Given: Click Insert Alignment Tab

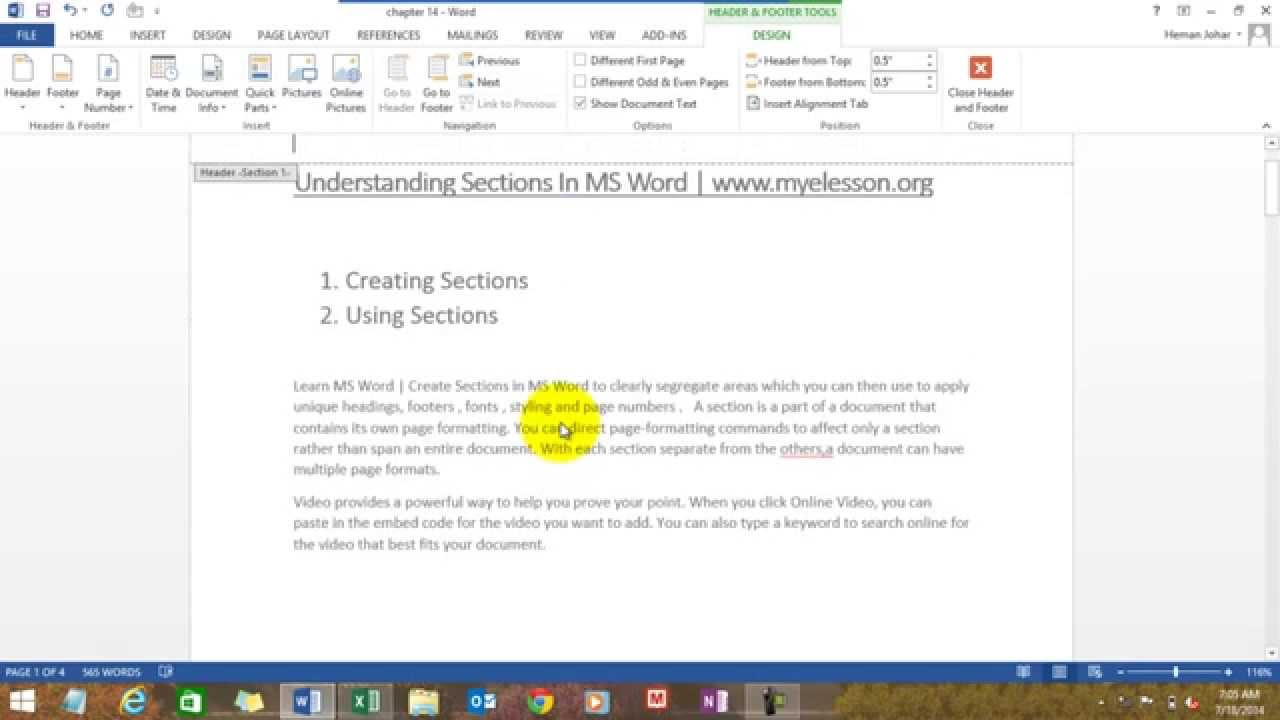Looking at the screenshot, I should pos(807,104).
